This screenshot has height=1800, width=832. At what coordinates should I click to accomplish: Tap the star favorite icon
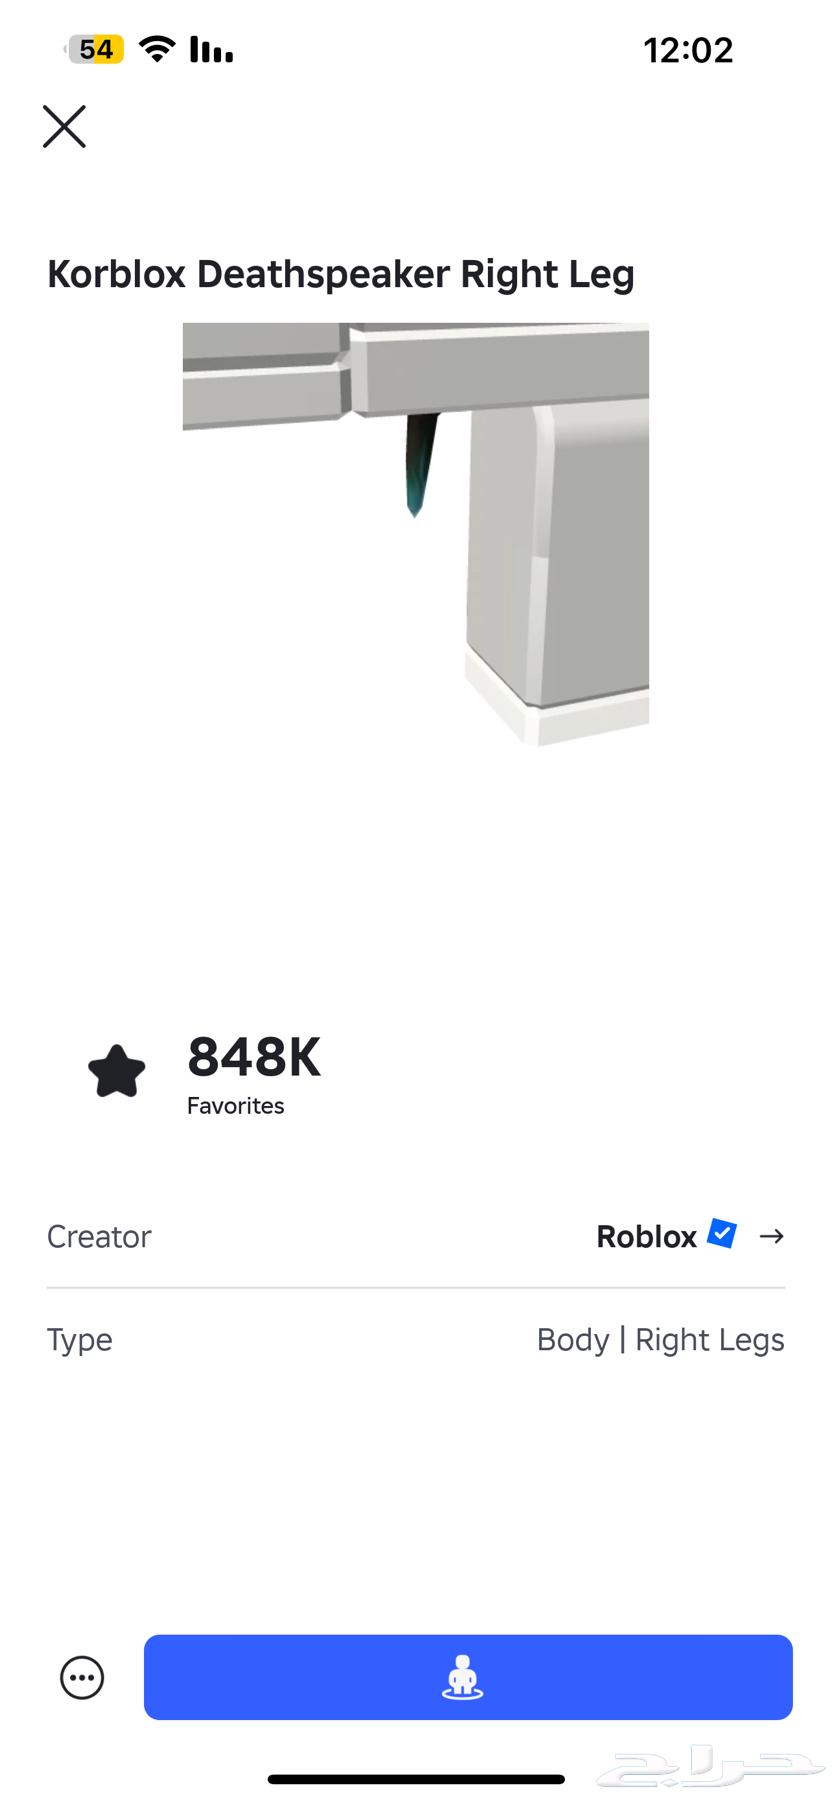(117, 1071)
